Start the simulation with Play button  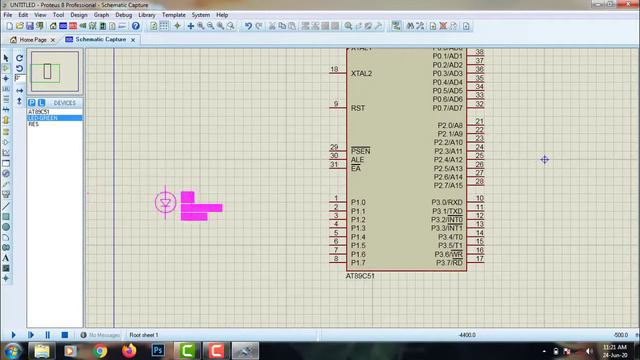(13, 335)
